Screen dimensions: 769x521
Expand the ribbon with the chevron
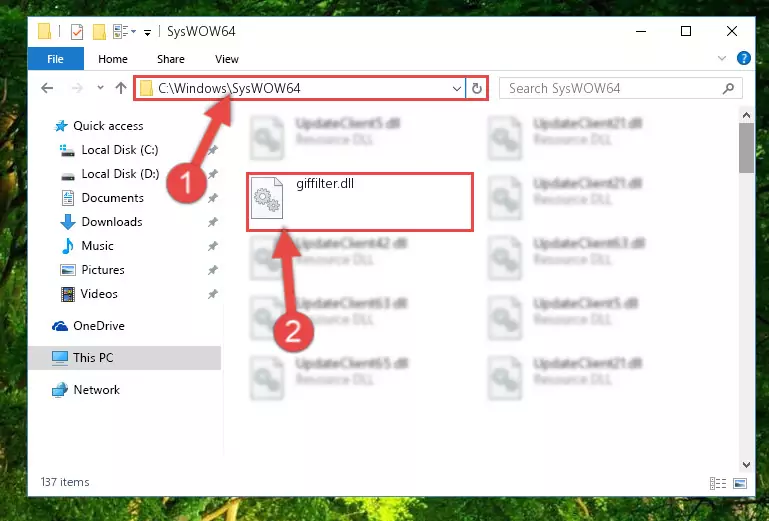click(x=721, y=58)
